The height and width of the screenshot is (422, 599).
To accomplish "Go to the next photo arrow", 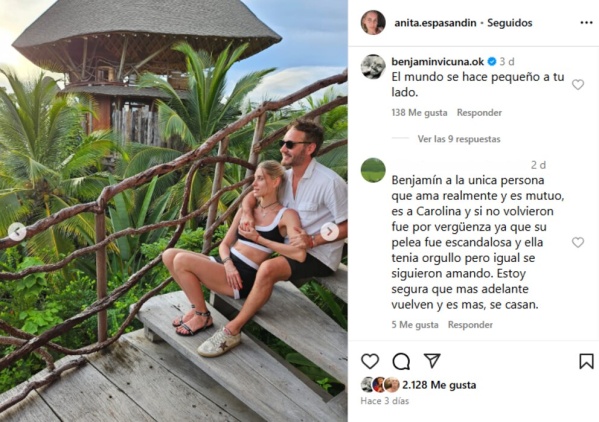I will tap(329, 231).
